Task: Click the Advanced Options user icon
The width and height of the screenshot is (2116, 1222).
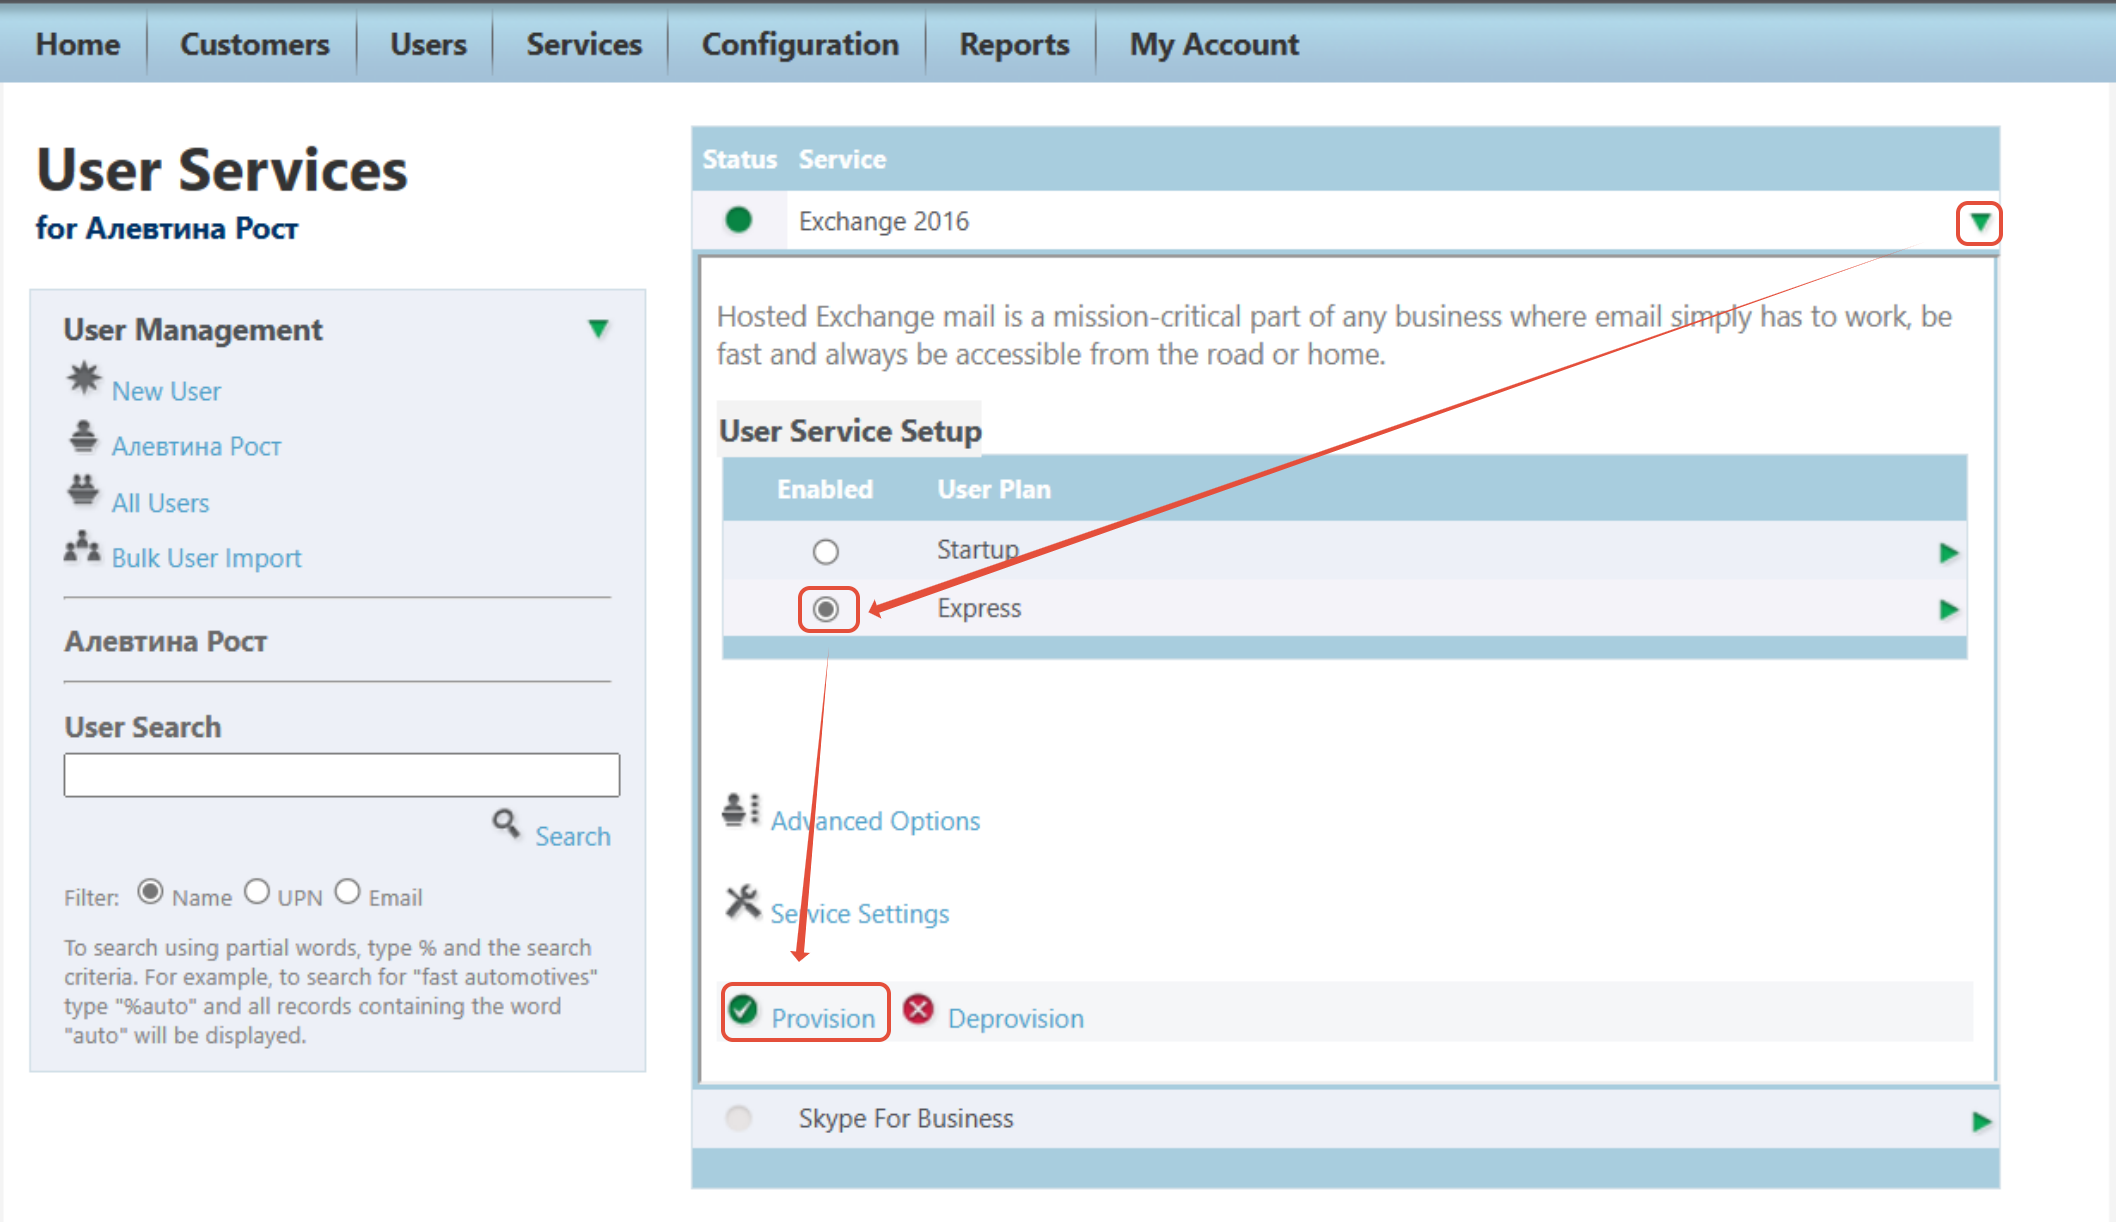Action: click(x=741, y=810)
